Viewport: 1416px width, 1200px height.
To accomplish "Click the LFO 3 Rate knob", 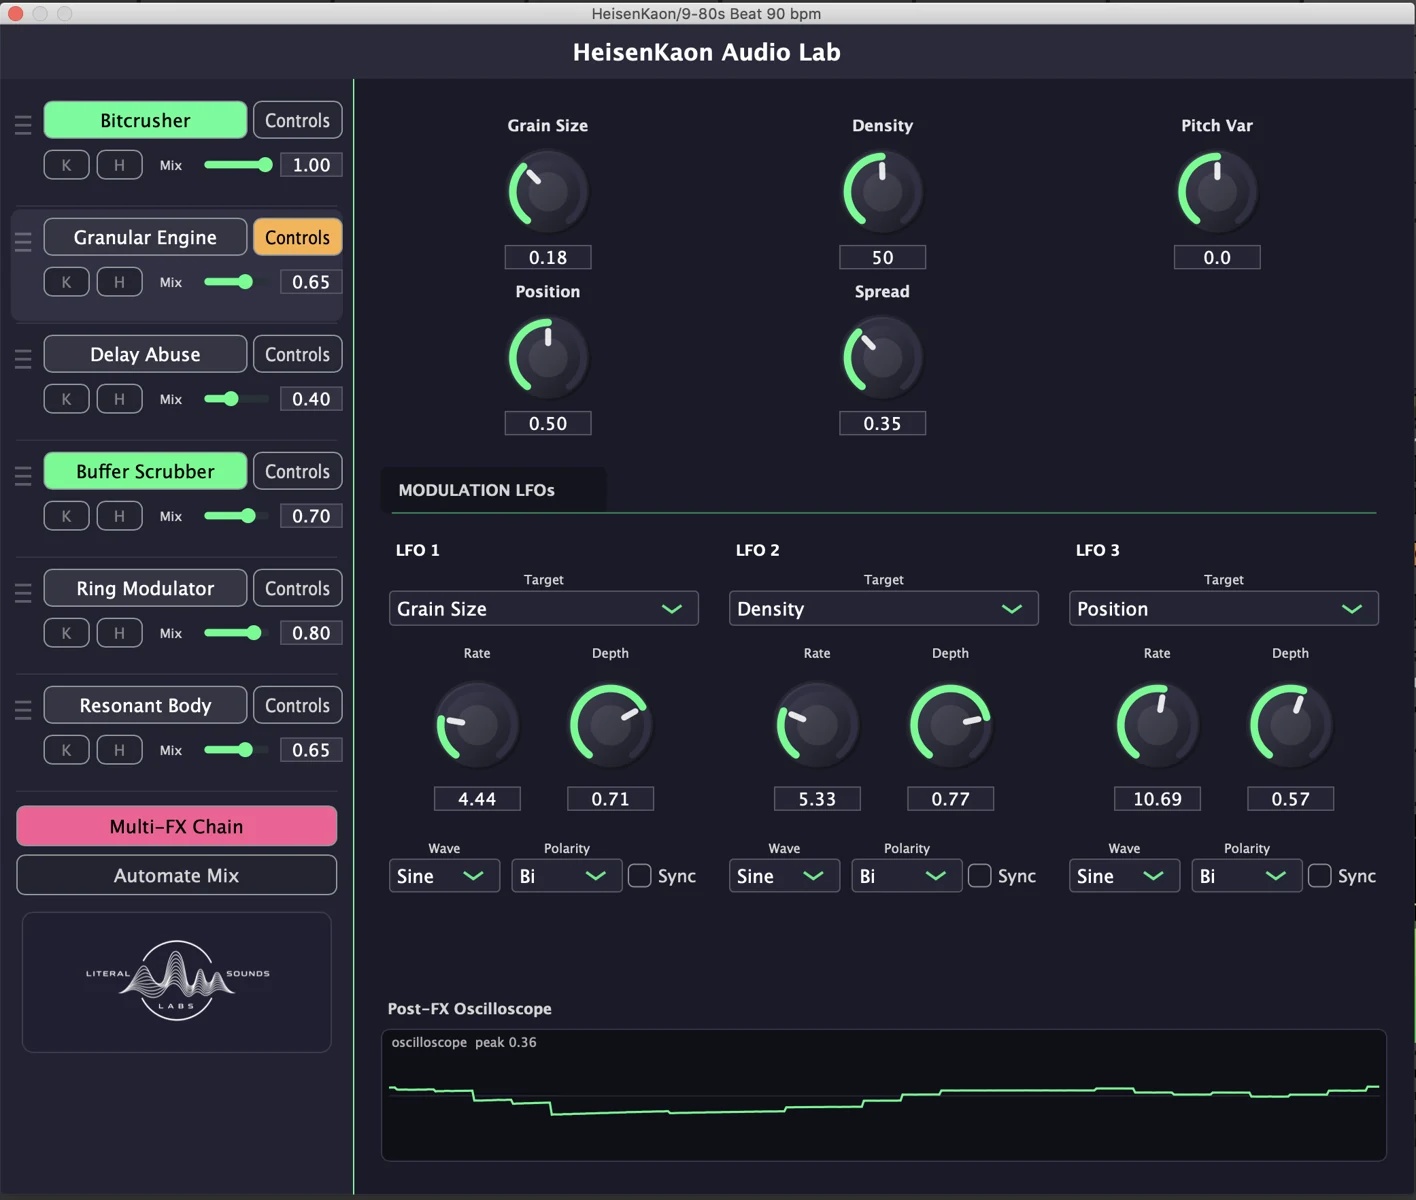I will (1157, 725).
